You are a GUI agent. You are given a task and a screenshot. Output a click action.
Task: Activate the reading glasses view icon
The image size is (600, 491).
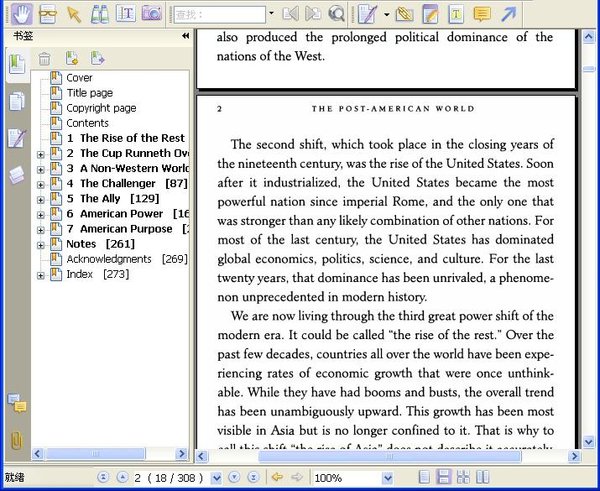click(48, 15)
